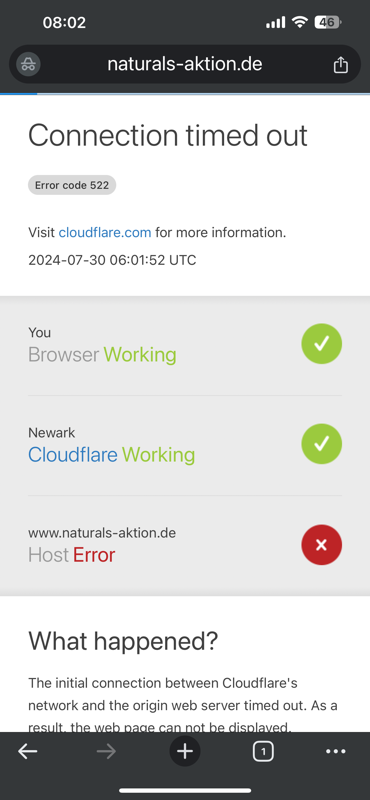Tap the Connection timed out heading
The height and width of the screenshot is (800, 370).
[168, 136]
